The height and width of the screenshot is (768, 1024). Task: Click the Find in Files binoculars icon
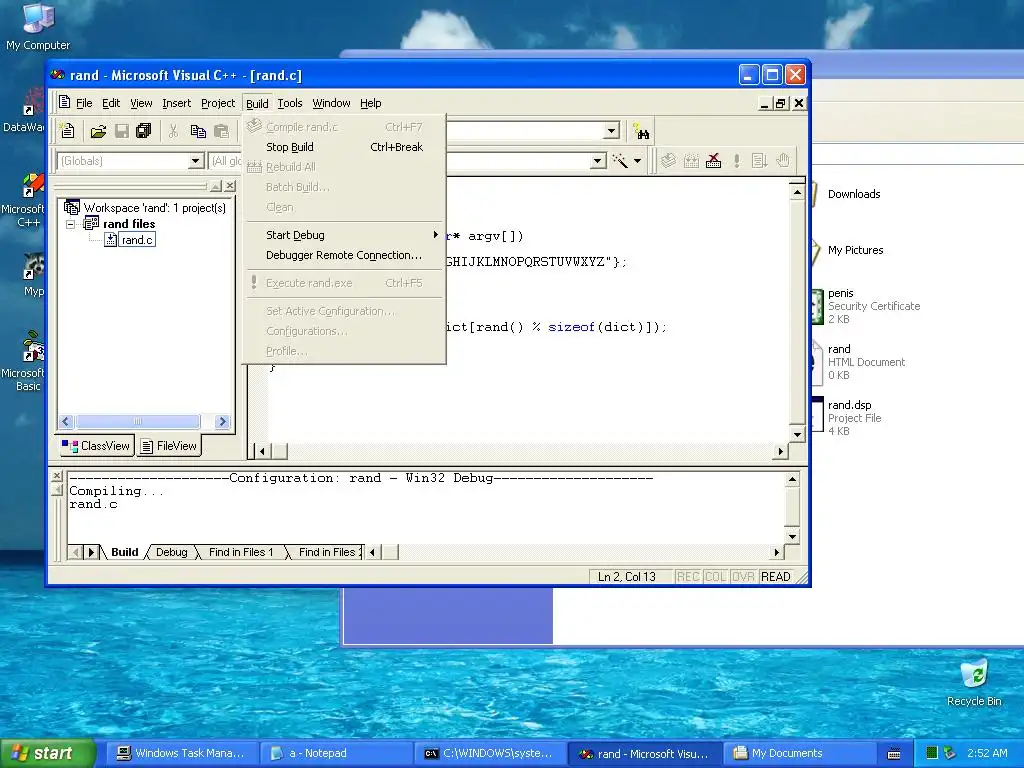(x=641, y=132)
